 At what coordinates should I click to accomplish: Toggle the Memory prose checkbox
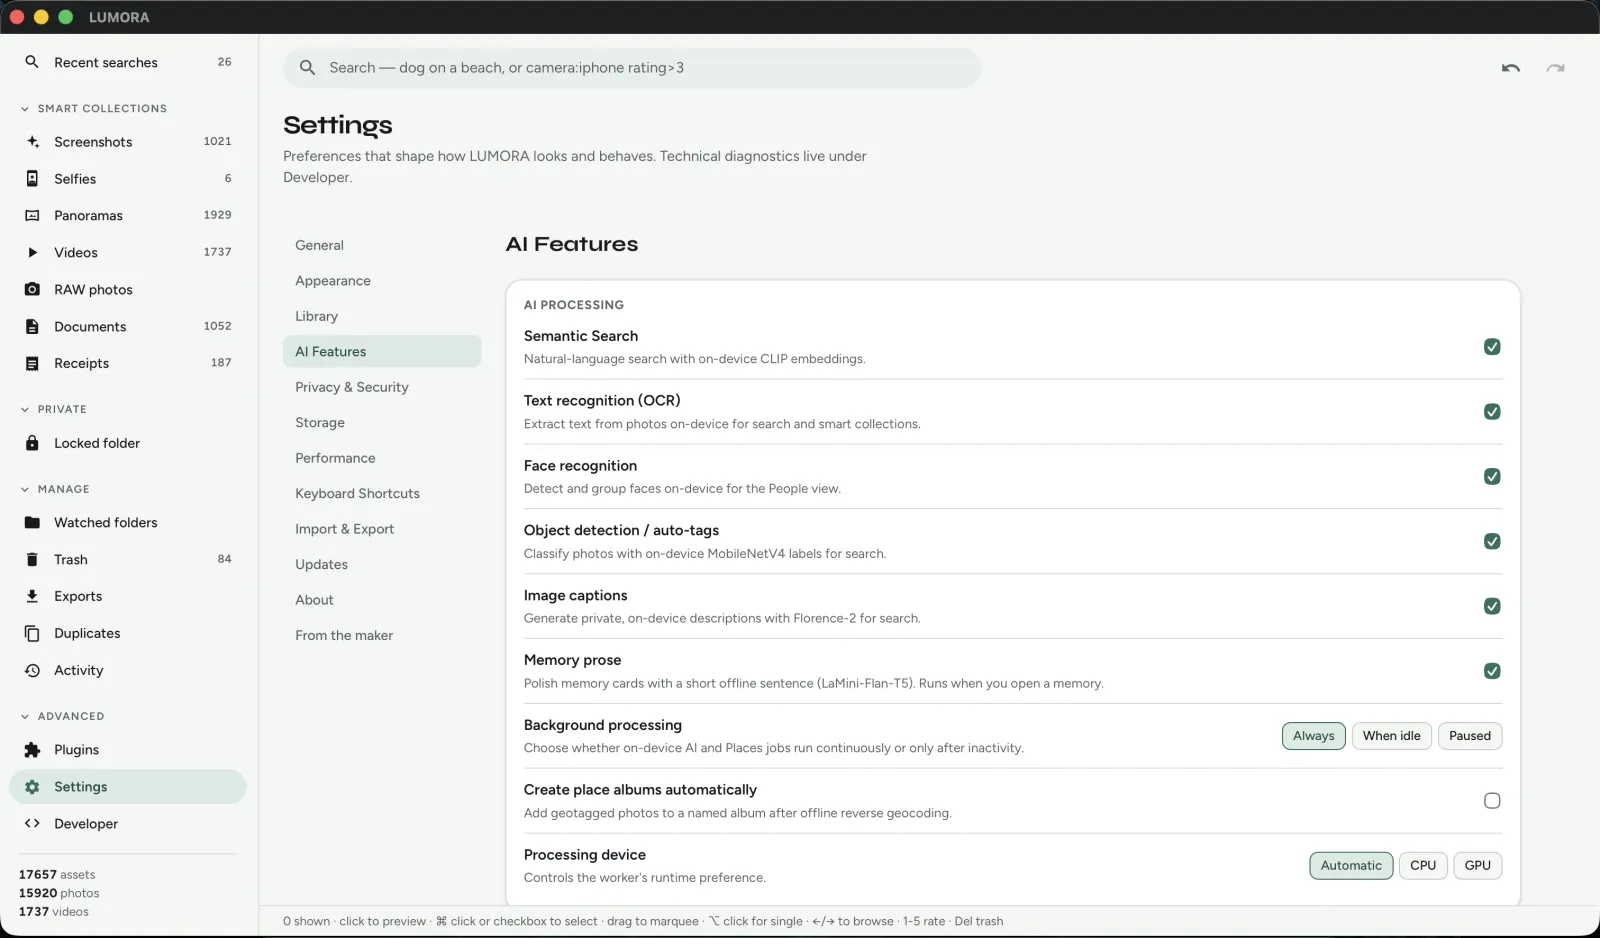(x=1492, y=672)
